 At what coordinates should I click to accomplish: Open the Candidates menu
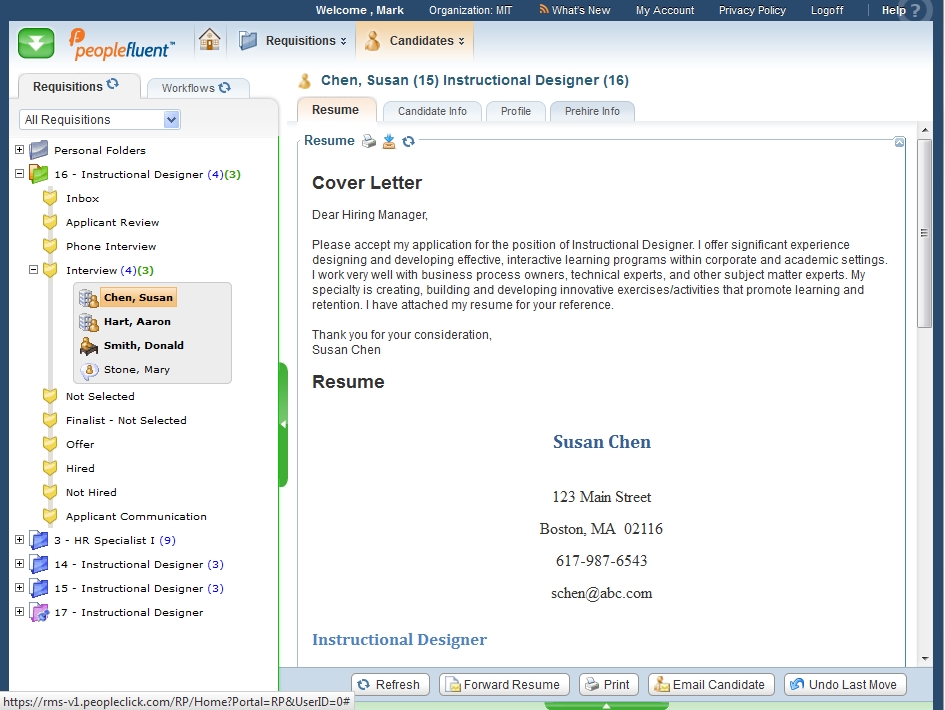(415, 41)
